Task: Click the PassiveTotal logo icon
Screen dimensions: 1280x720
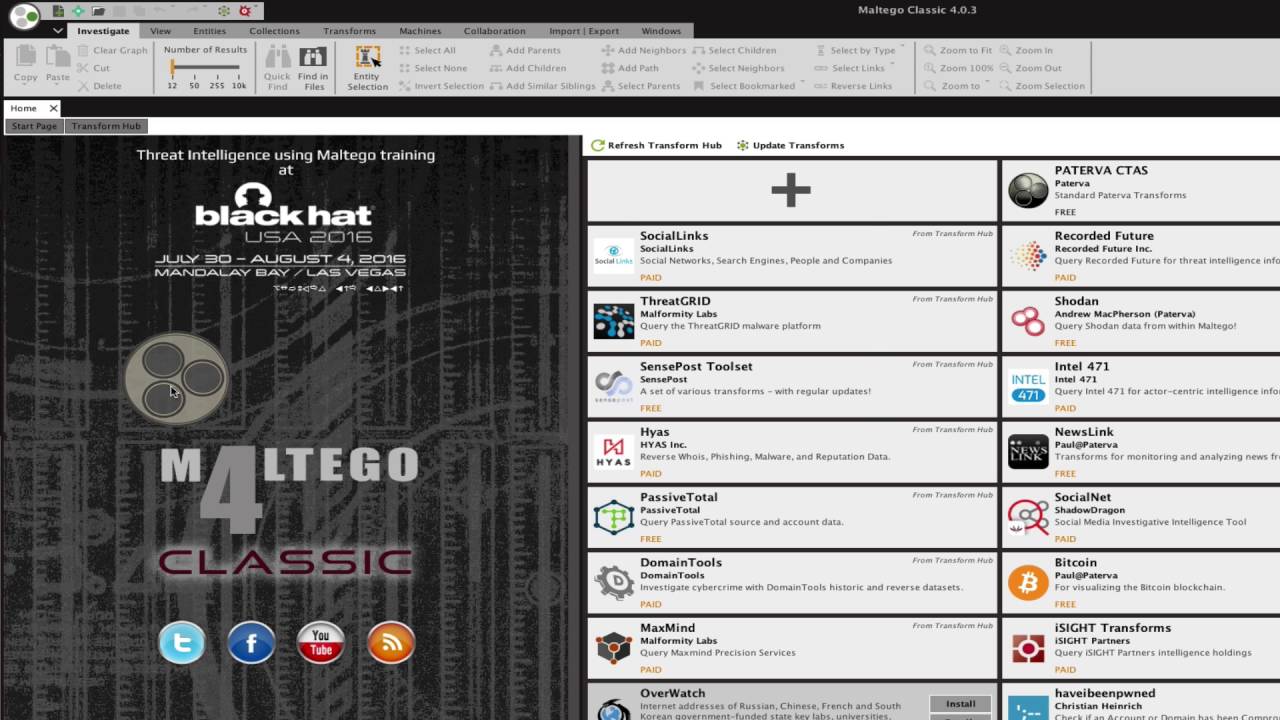Action: click(613, 517)
